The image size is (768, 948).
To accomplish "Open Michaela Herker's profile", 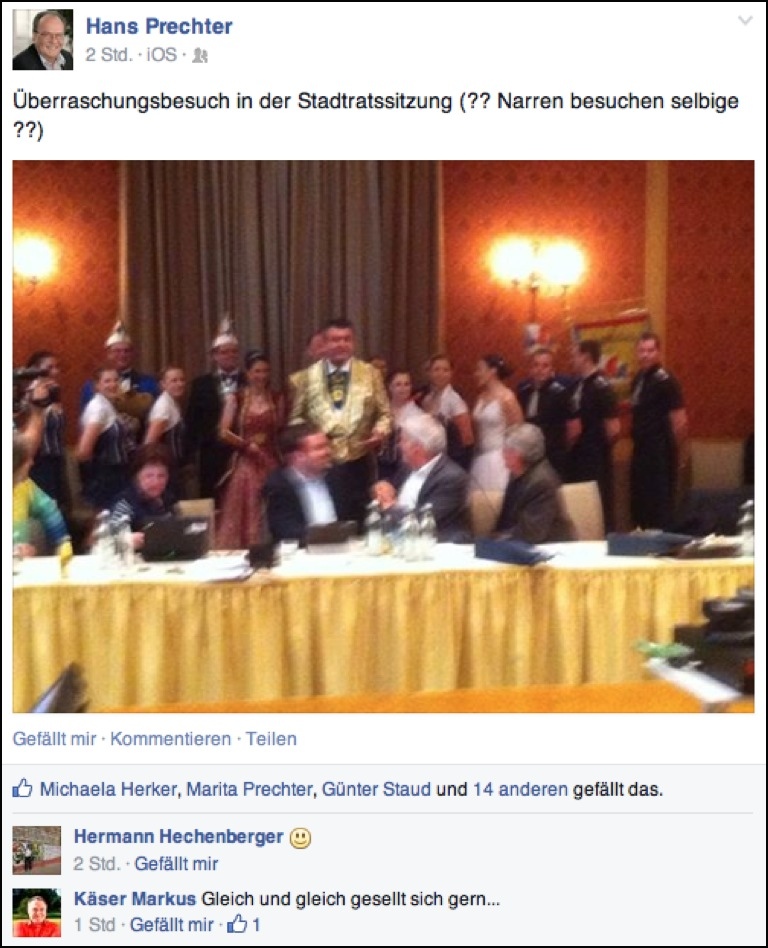I will pyautogui.click(x=108, y=789).
